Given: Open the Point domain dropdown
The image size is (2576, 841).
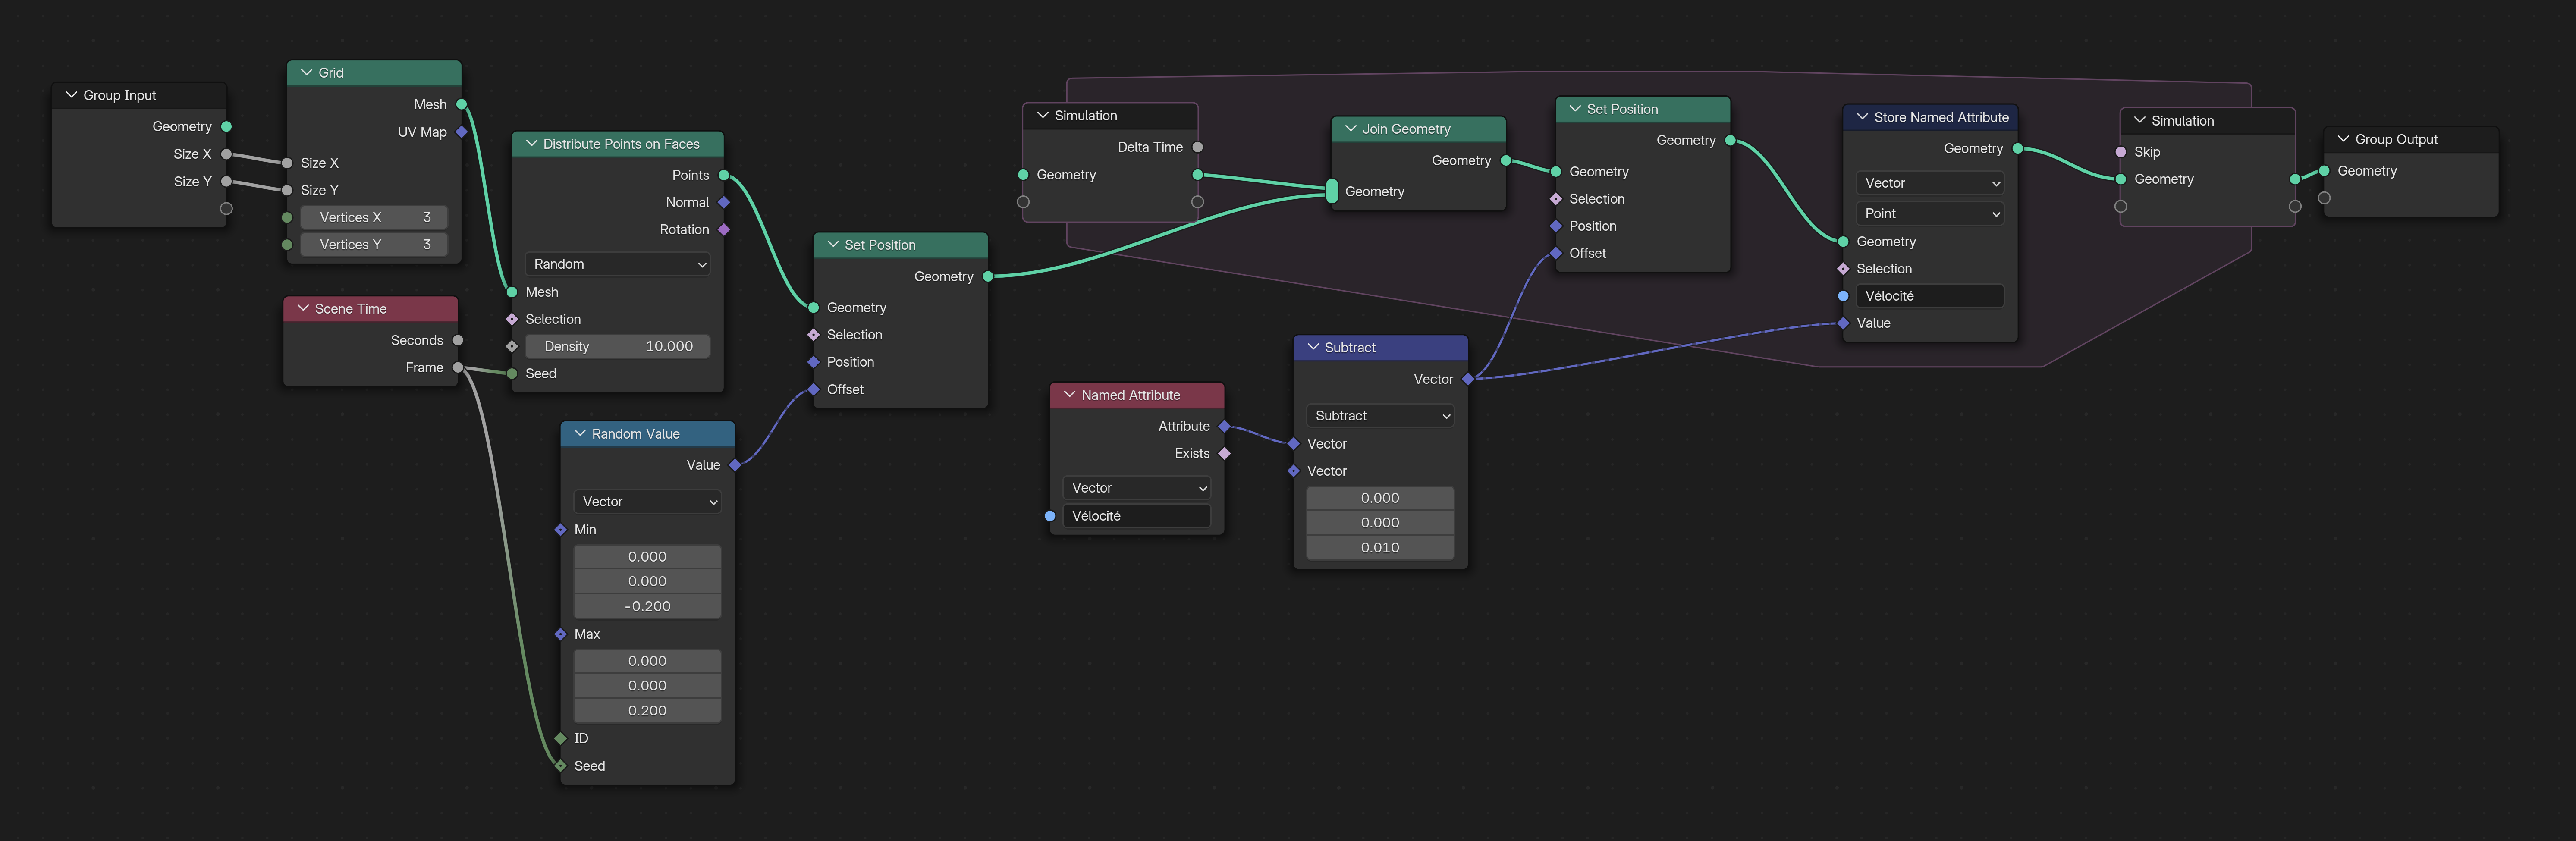Looking at the screenshot, I should click(1930, 214).
